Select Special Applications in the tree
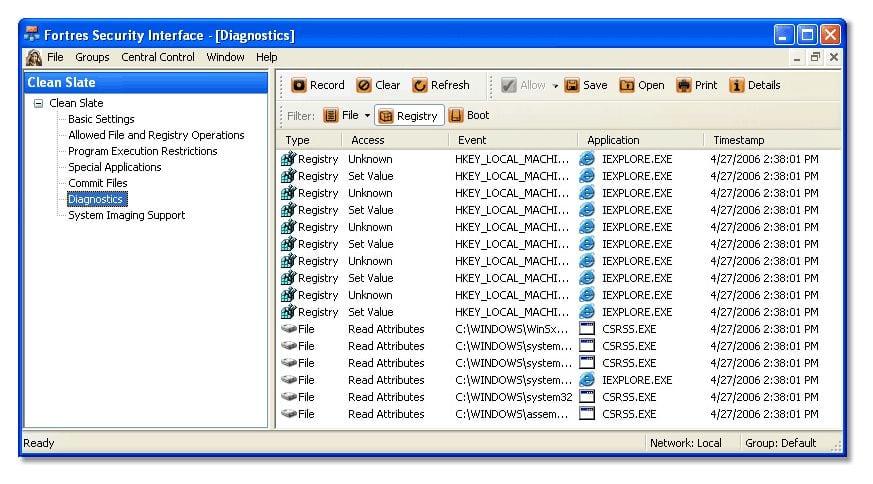This screenshot has height=484, width=873. [115, 167]
